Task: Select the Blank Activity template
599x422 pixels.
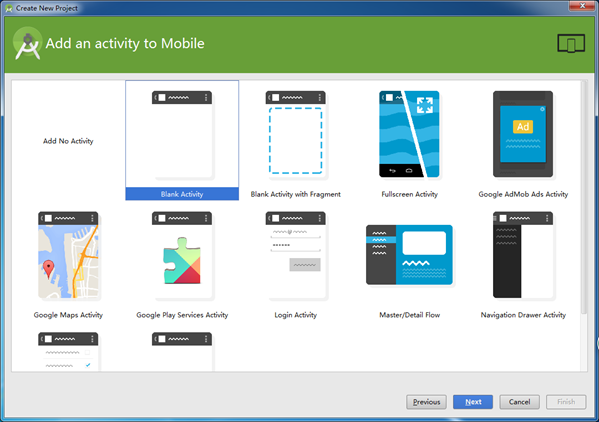Action: [182, 140]
